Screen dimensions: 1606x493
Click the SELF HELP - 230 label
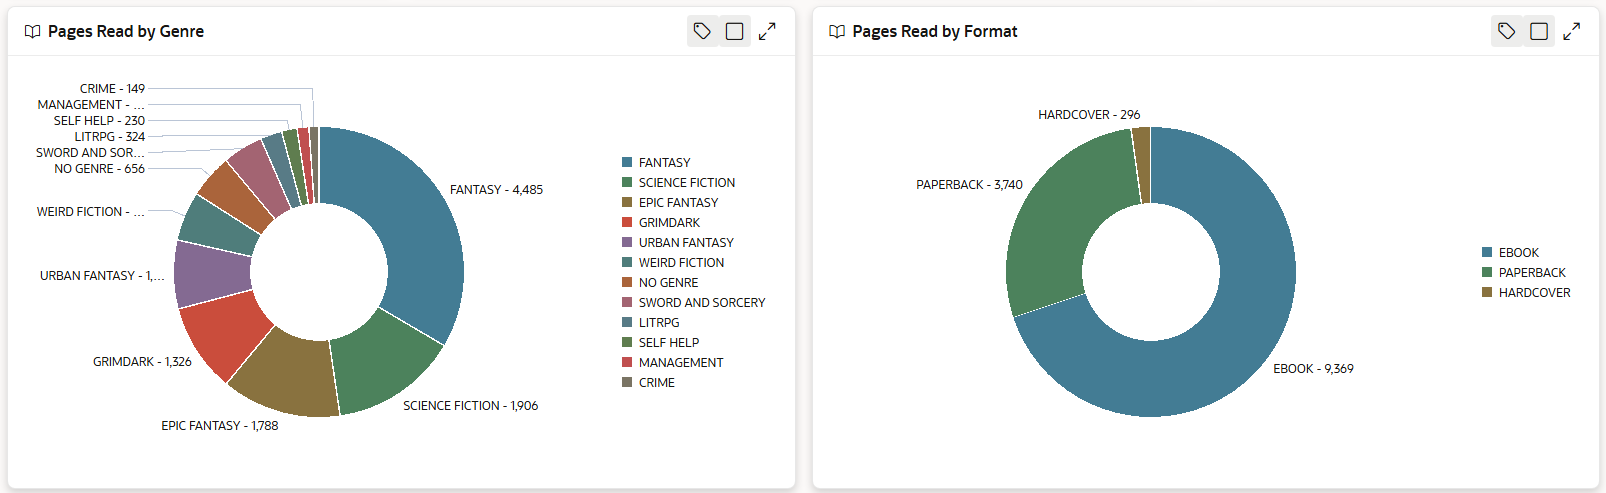pyautogui.click(x=99, y=120)
